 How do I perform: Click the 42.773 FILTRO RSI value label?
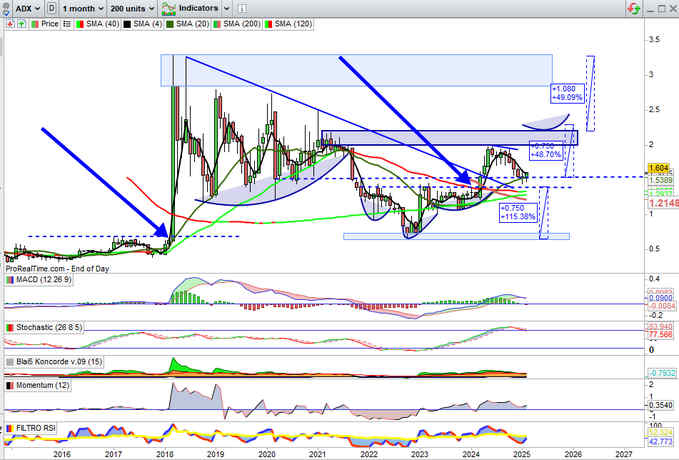click(660, 441)
